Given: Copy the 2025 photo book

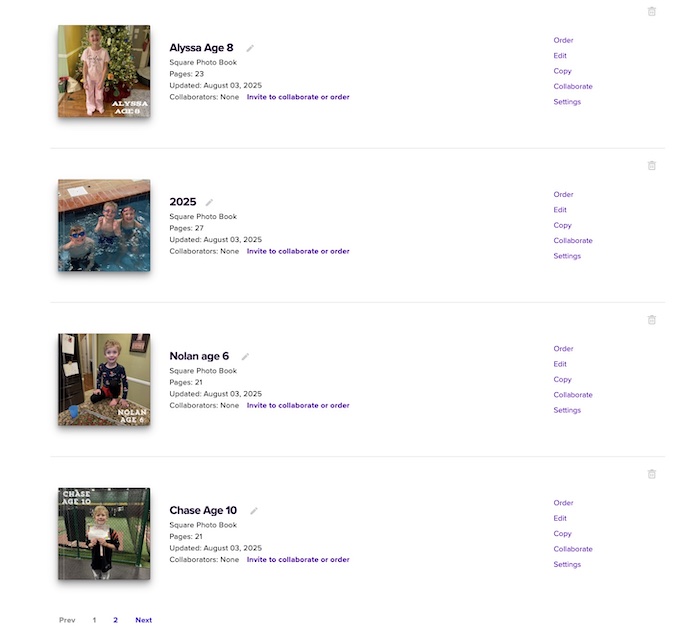Looking at the screenshot, I should (x=562, y=225).
